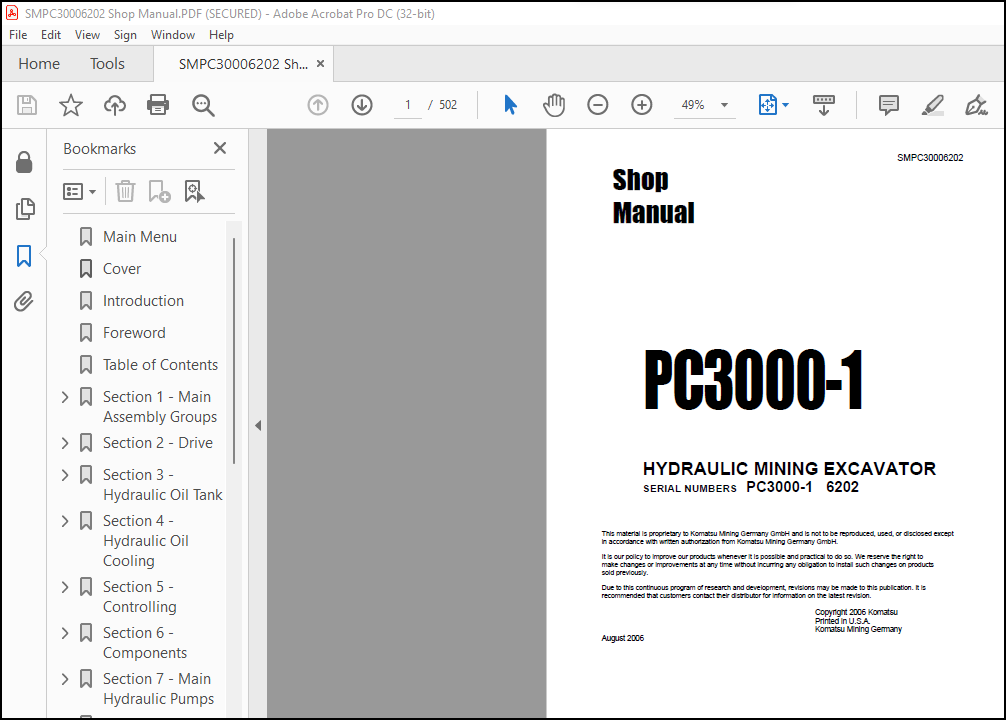
Task: Open the Help menu
Action: [x=221, y=35]
